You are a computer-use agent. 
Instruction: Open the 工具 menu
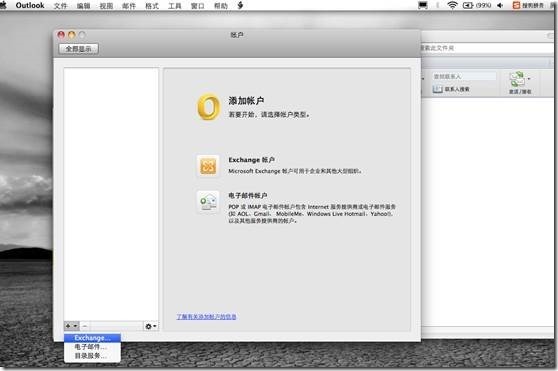click(x=175, y=6)
